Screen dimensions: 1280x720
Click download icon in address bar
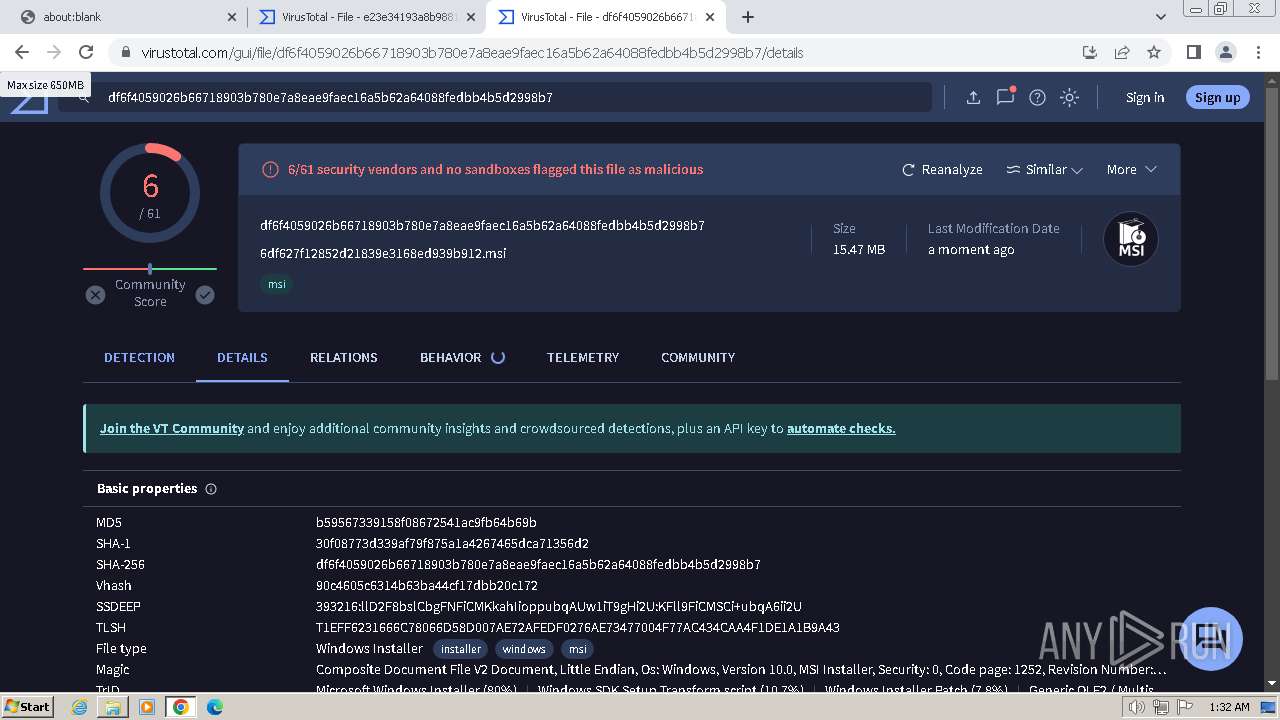[x=1090, y=52]
